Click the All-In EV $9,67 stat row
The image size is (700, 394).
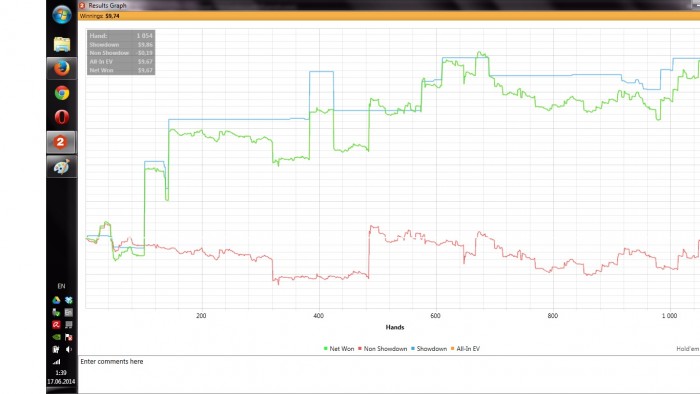tap(121, 62)
